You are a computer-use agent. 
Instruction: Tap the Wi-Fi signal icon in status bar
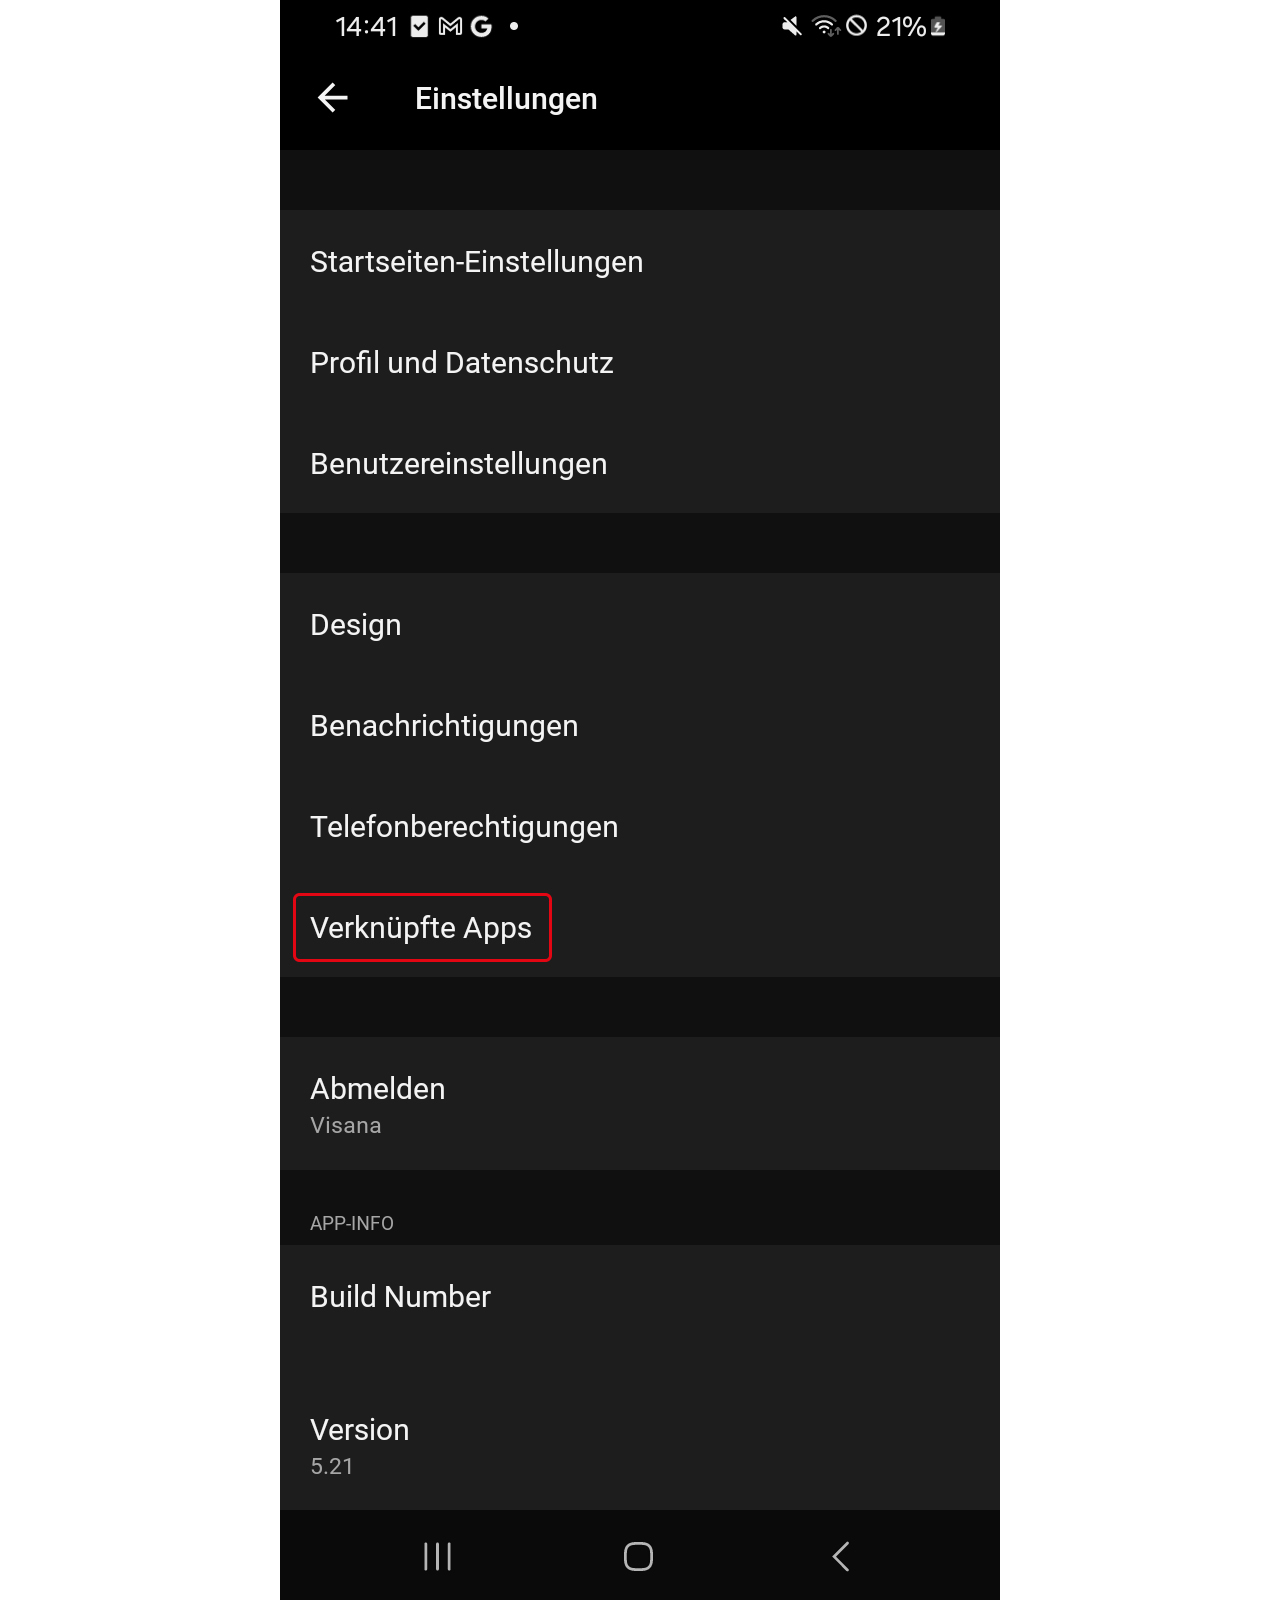(825, 26)
